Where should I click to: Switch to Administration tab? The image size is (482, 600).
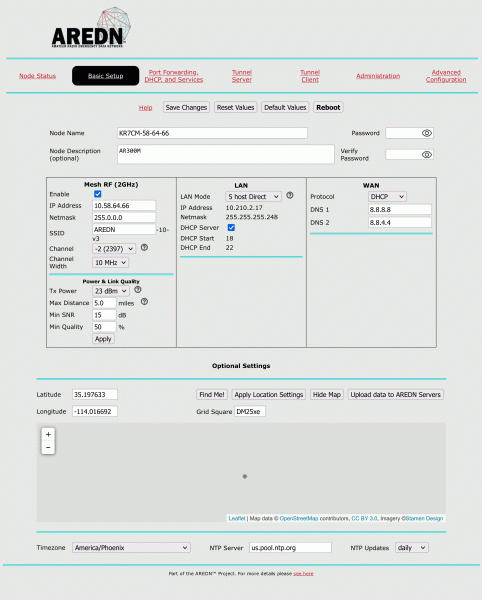378,76
